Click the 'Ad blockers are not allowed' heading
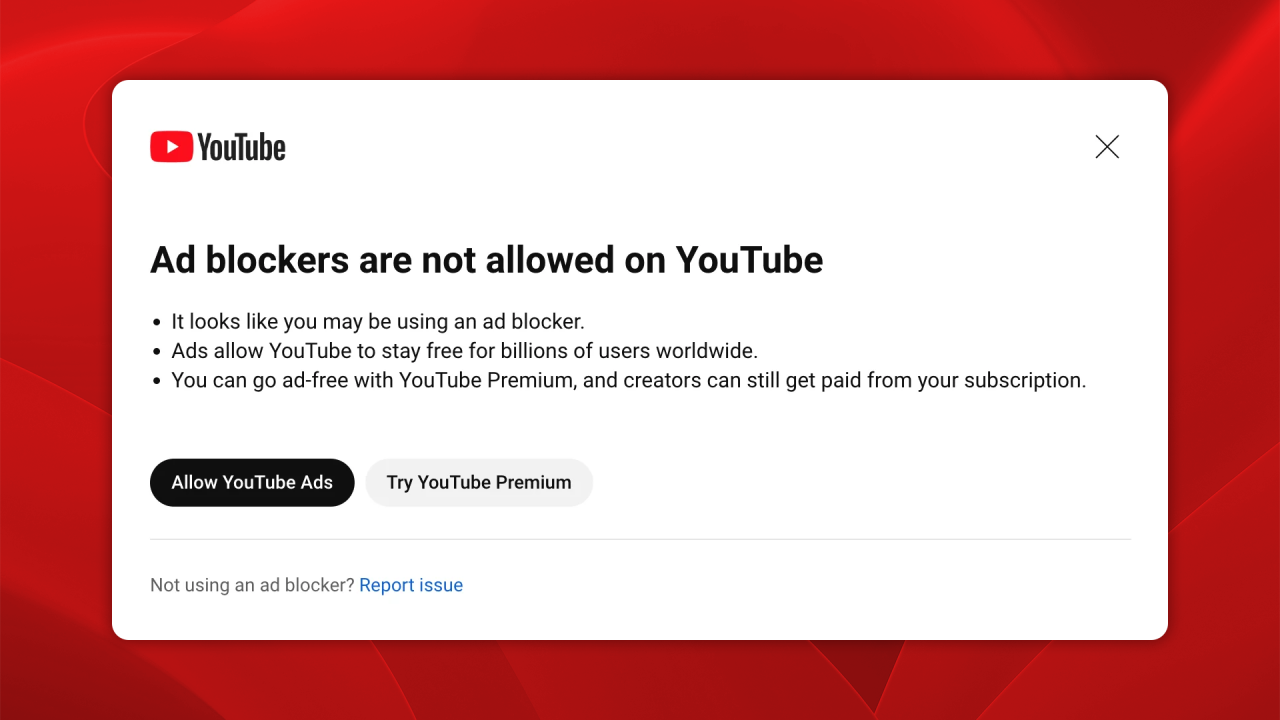This screenshot has height=720, width=1280. (x=486, y=260)
